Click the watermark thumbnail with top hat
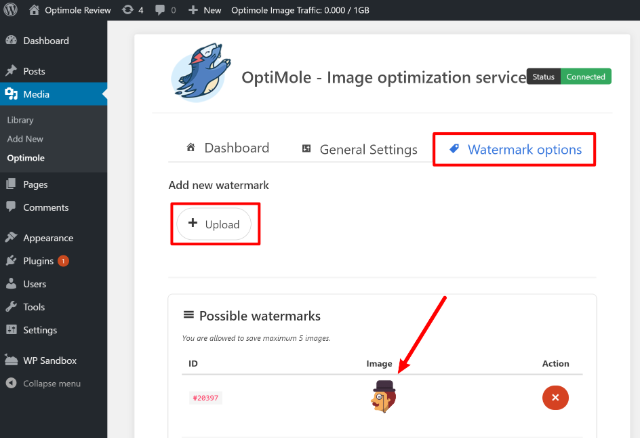Viewport: 640px width, 438px height. (384, 397)
